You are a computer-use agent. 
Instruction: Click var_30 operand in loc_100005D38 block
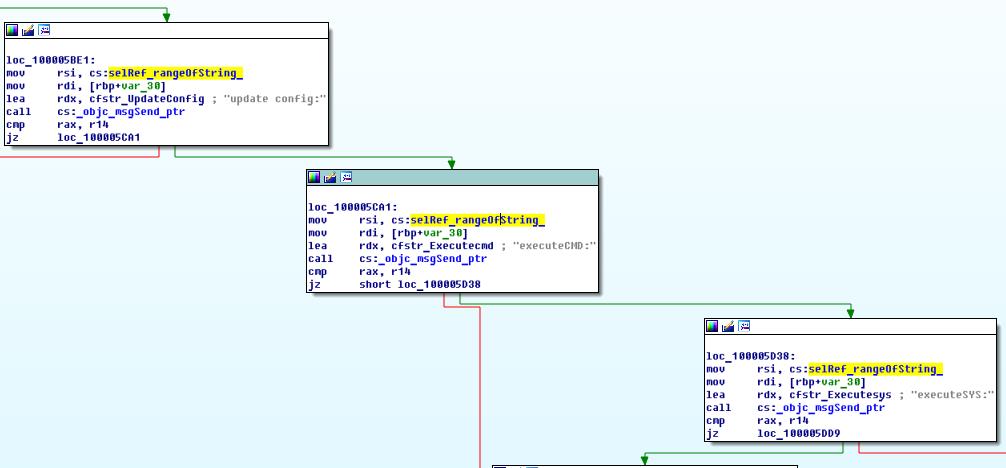(840, 382)
